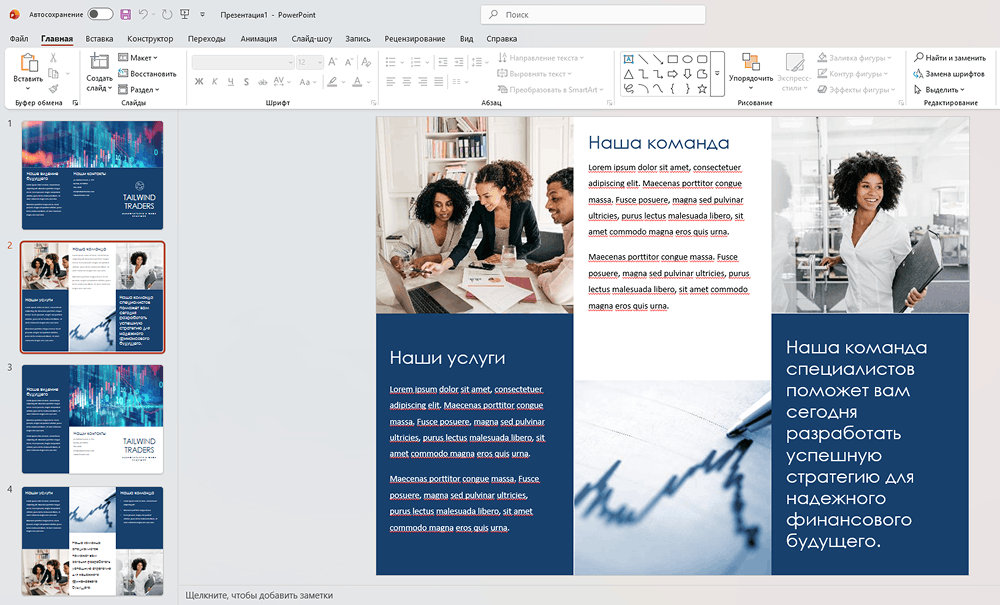Screen dimensions: 1000x605
Task: Switch to the Переходы tab
Action: pos(206,39)
